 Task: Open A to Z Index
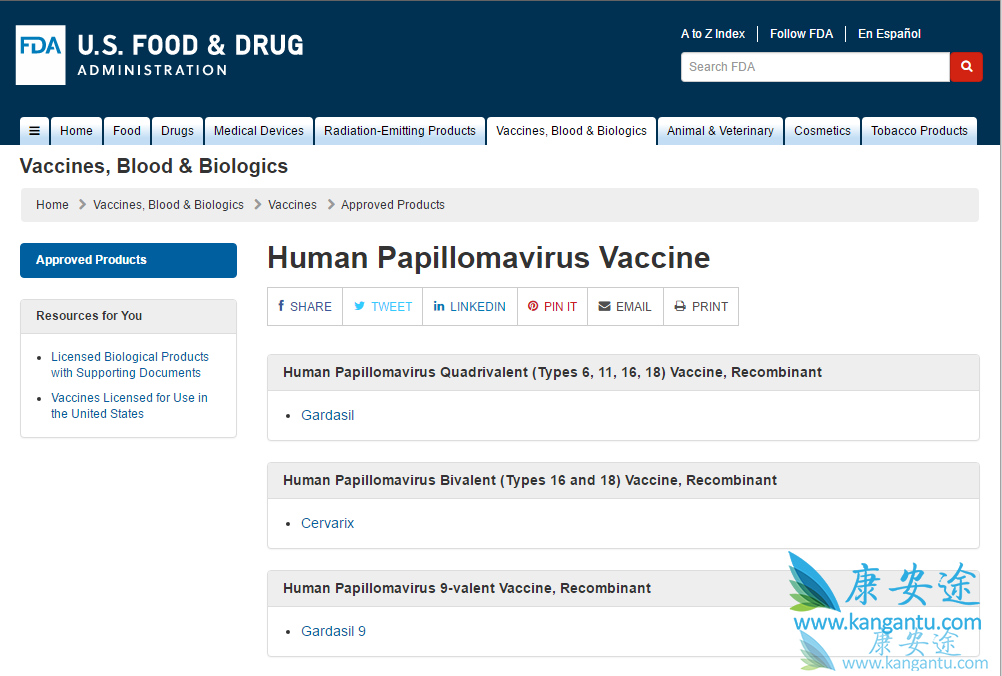[x=713, y=34]
